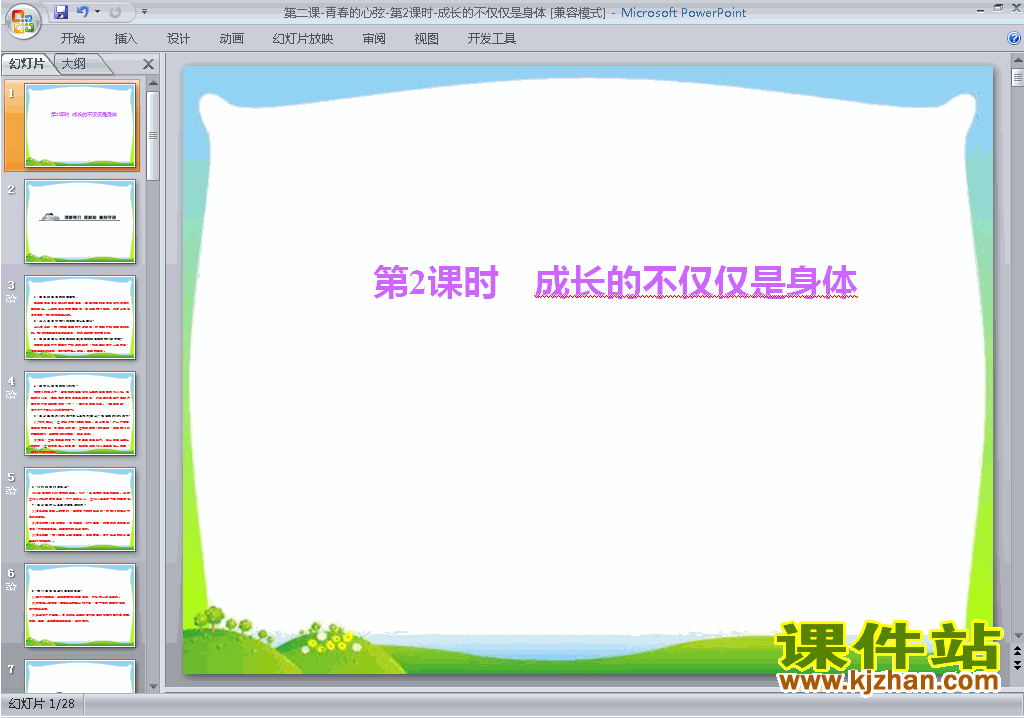Open the 开发工具 ribbon tab
This screenshot has width=1024, height=718.
pos(492,39)
